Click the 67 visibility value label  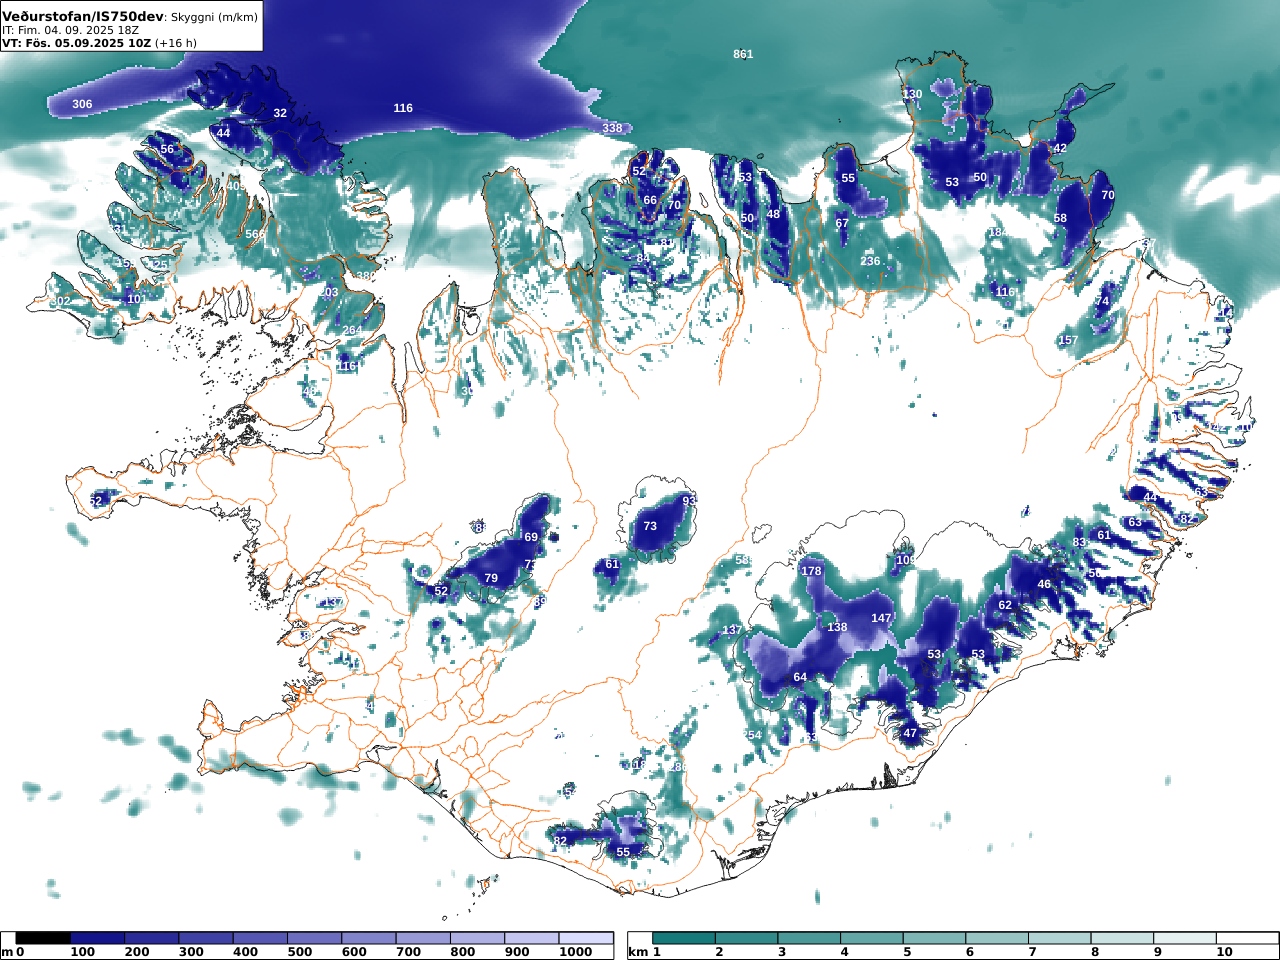[842, 223]
